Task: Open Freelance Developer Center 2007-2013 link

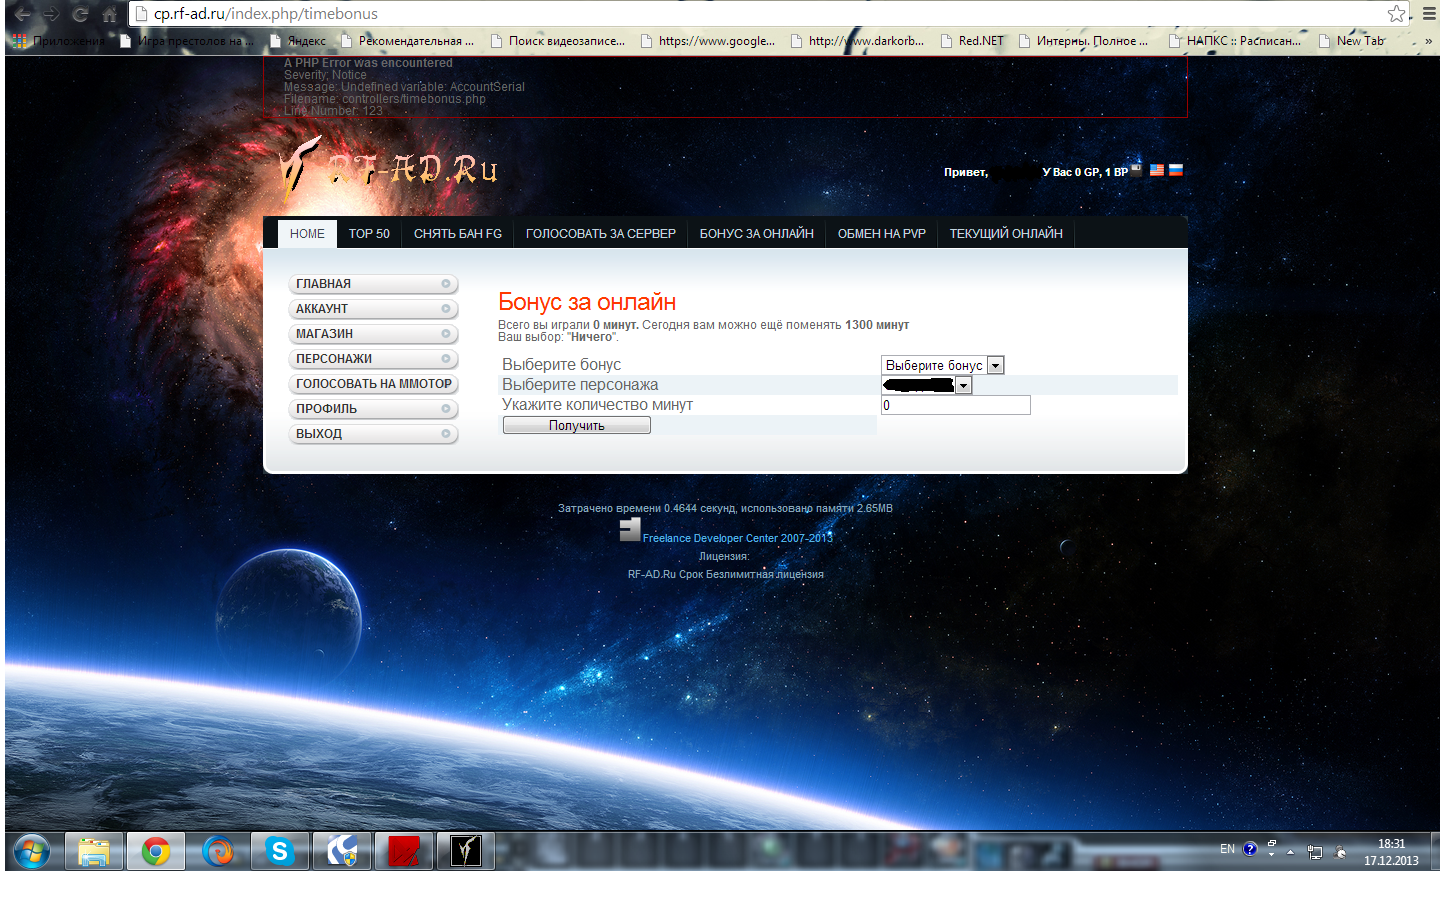Action: coord(738,538)
